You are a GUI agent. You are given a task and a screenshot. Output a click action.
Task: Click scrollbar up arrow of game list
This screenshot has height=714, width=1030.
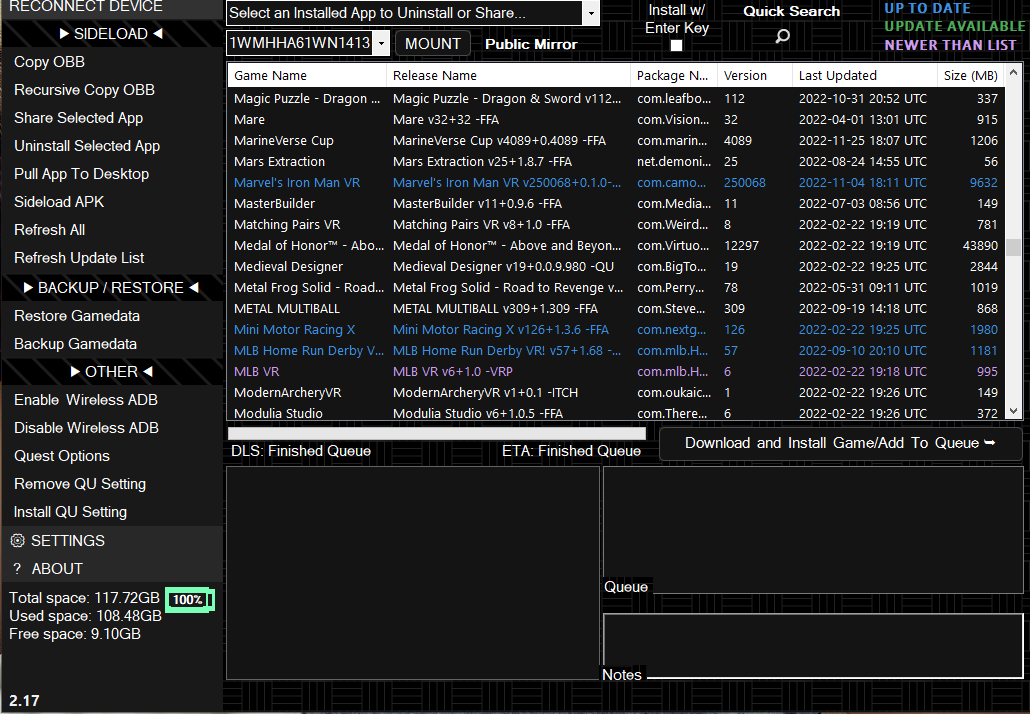(x=1014, y=71)
